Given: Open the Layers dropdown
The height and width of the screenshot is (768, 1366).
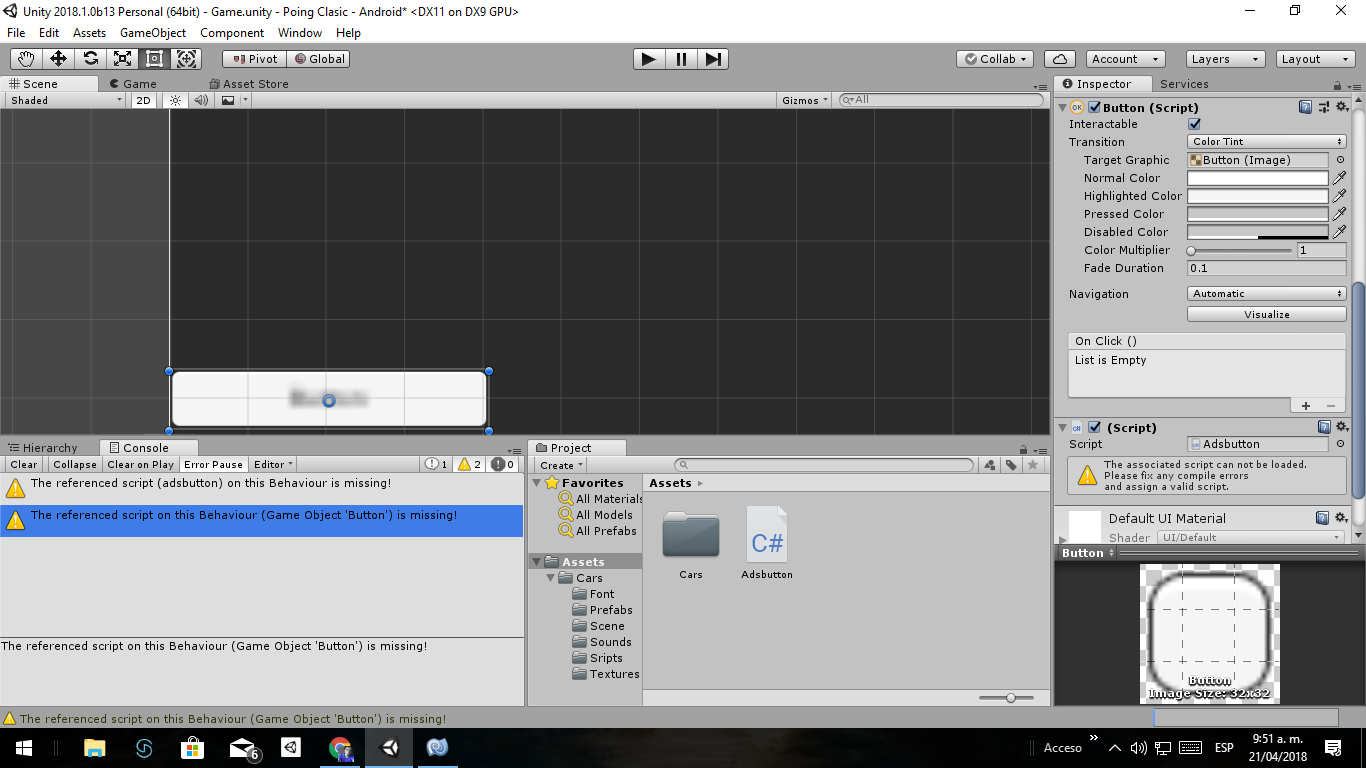Looking at the screenshot, I should (x=1225, y=59).
